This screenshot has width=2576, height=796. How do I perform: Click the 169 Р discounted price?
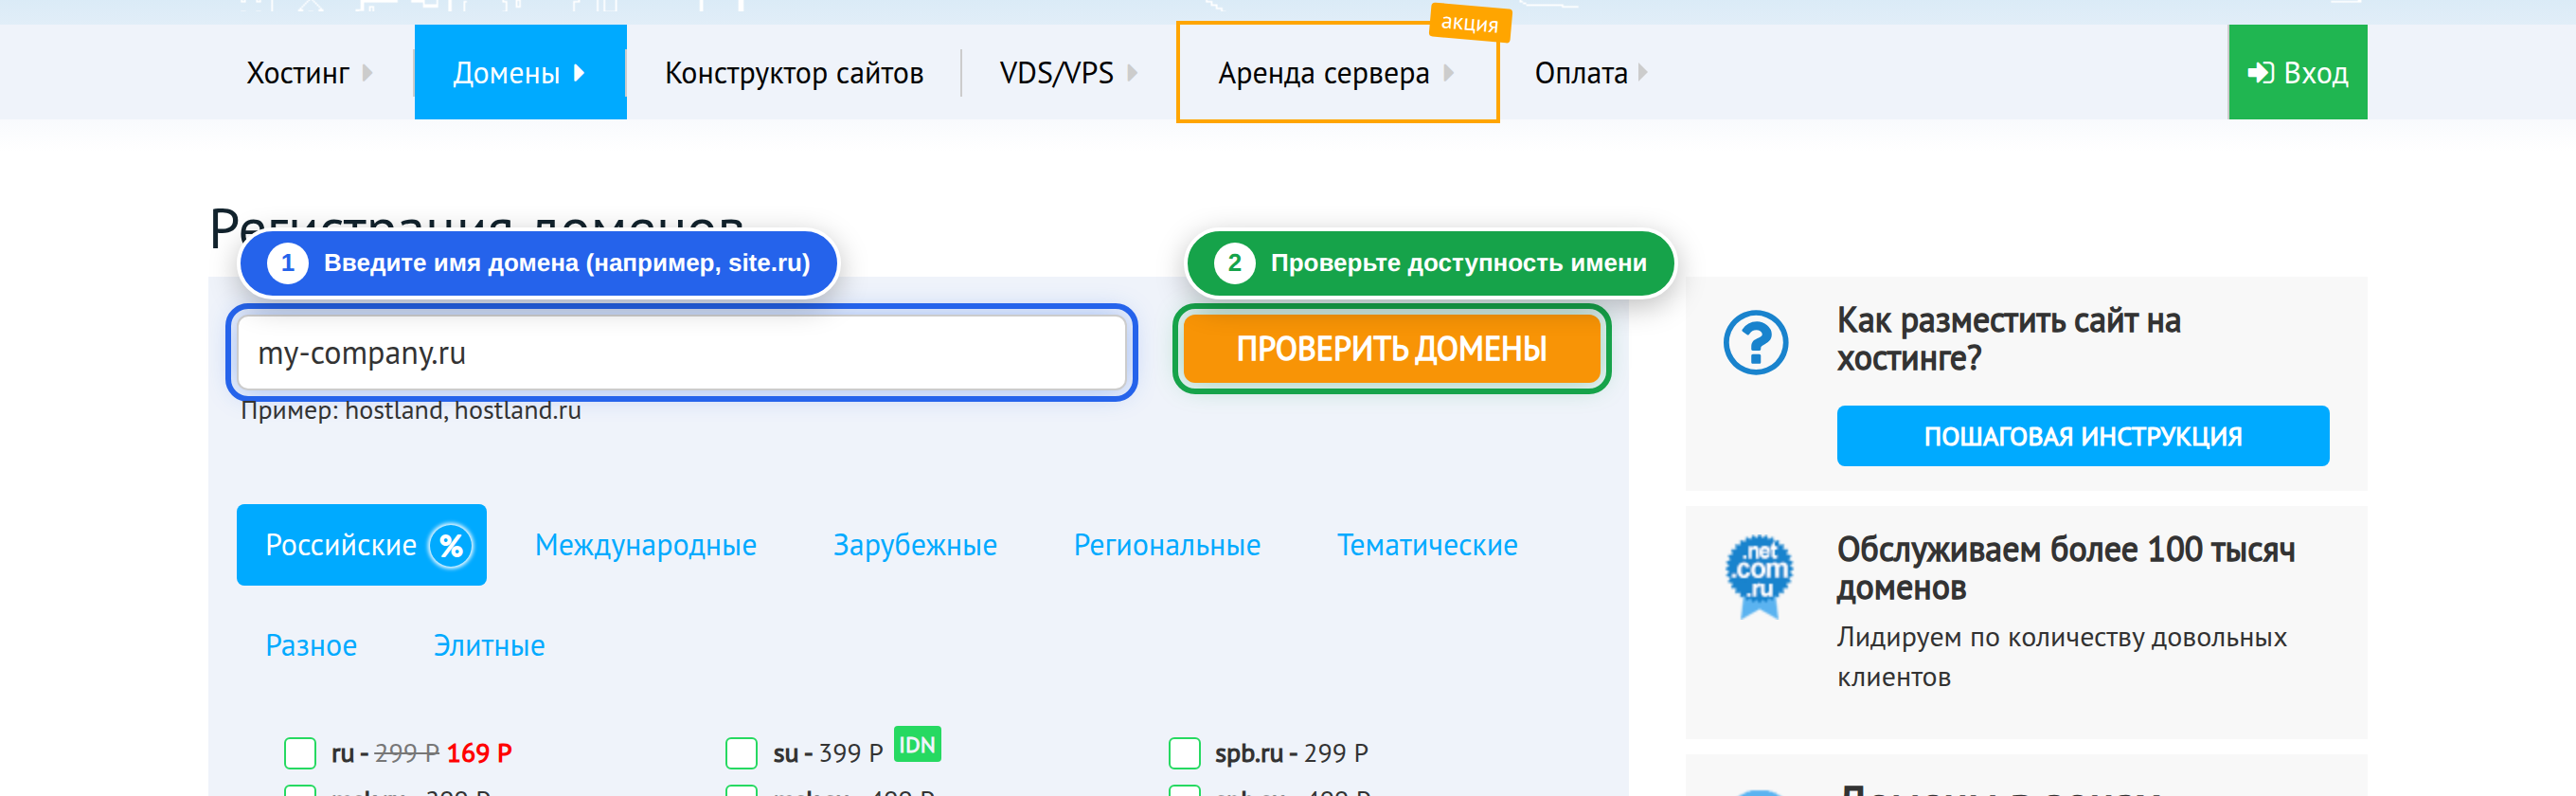[479, 753]
